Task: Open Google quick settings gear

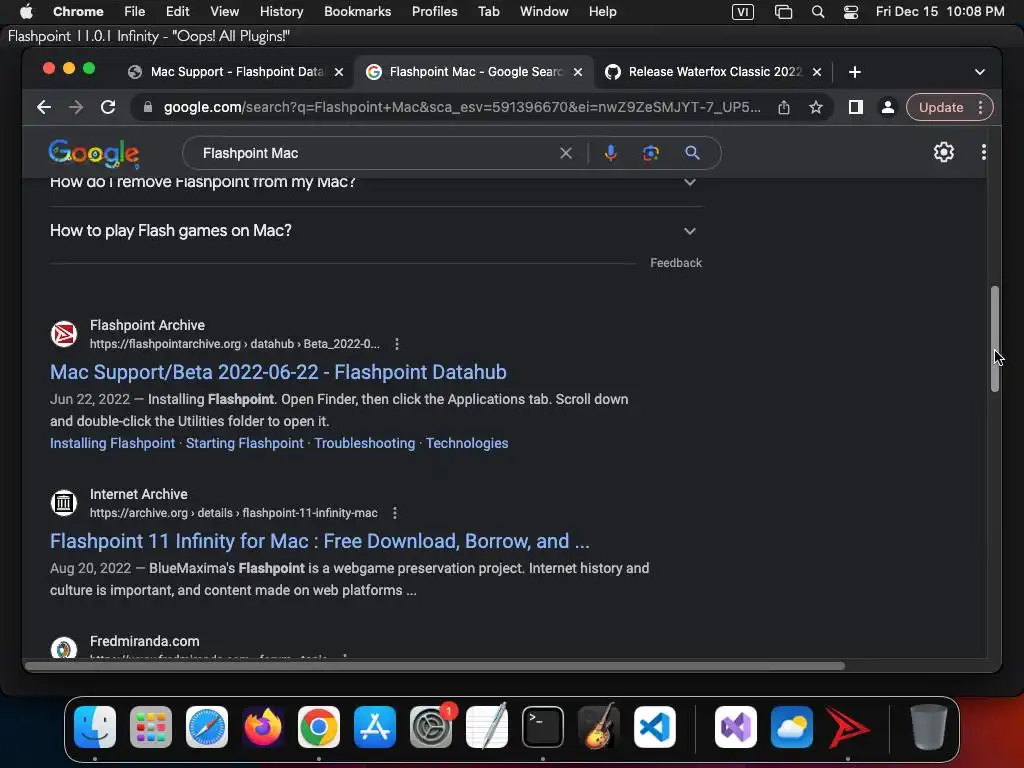Action: [944, 152]
